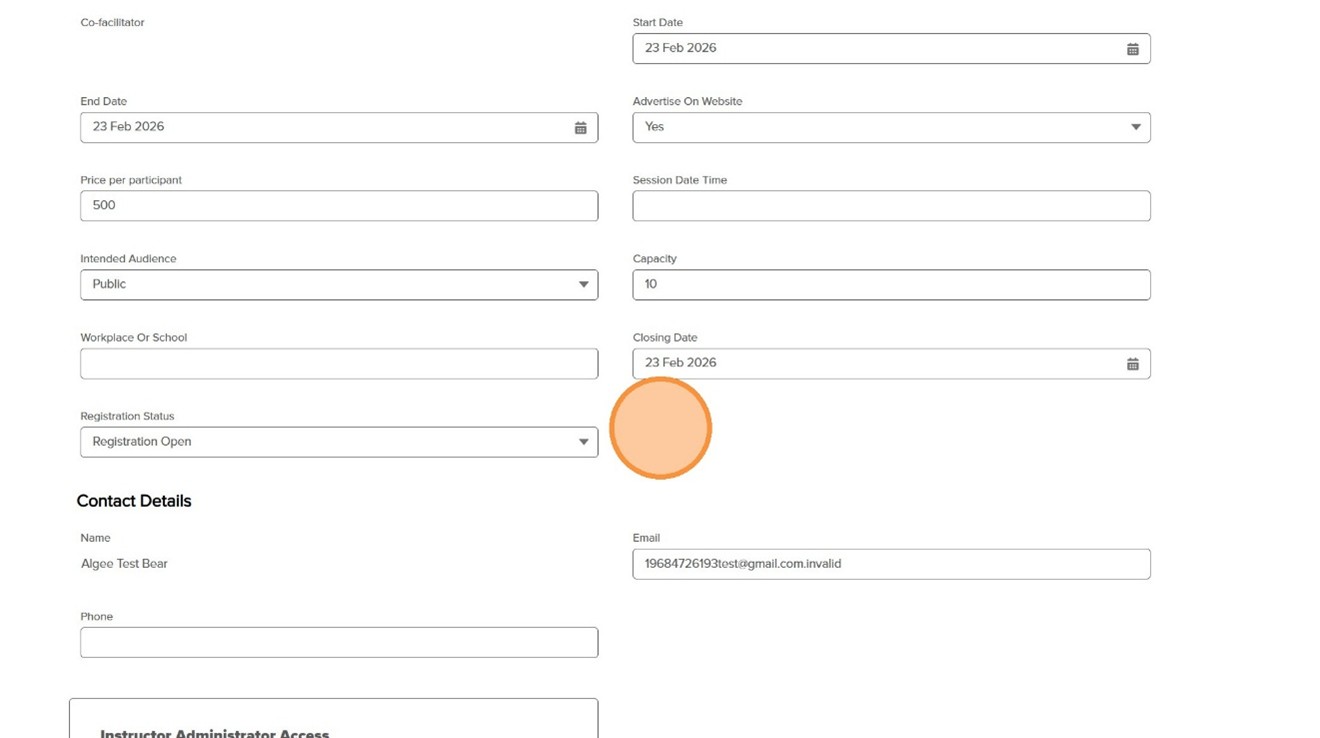The image size is (1320, 738).
Task: Expand the dropdown showing Yes
Action: coord(890,127)
